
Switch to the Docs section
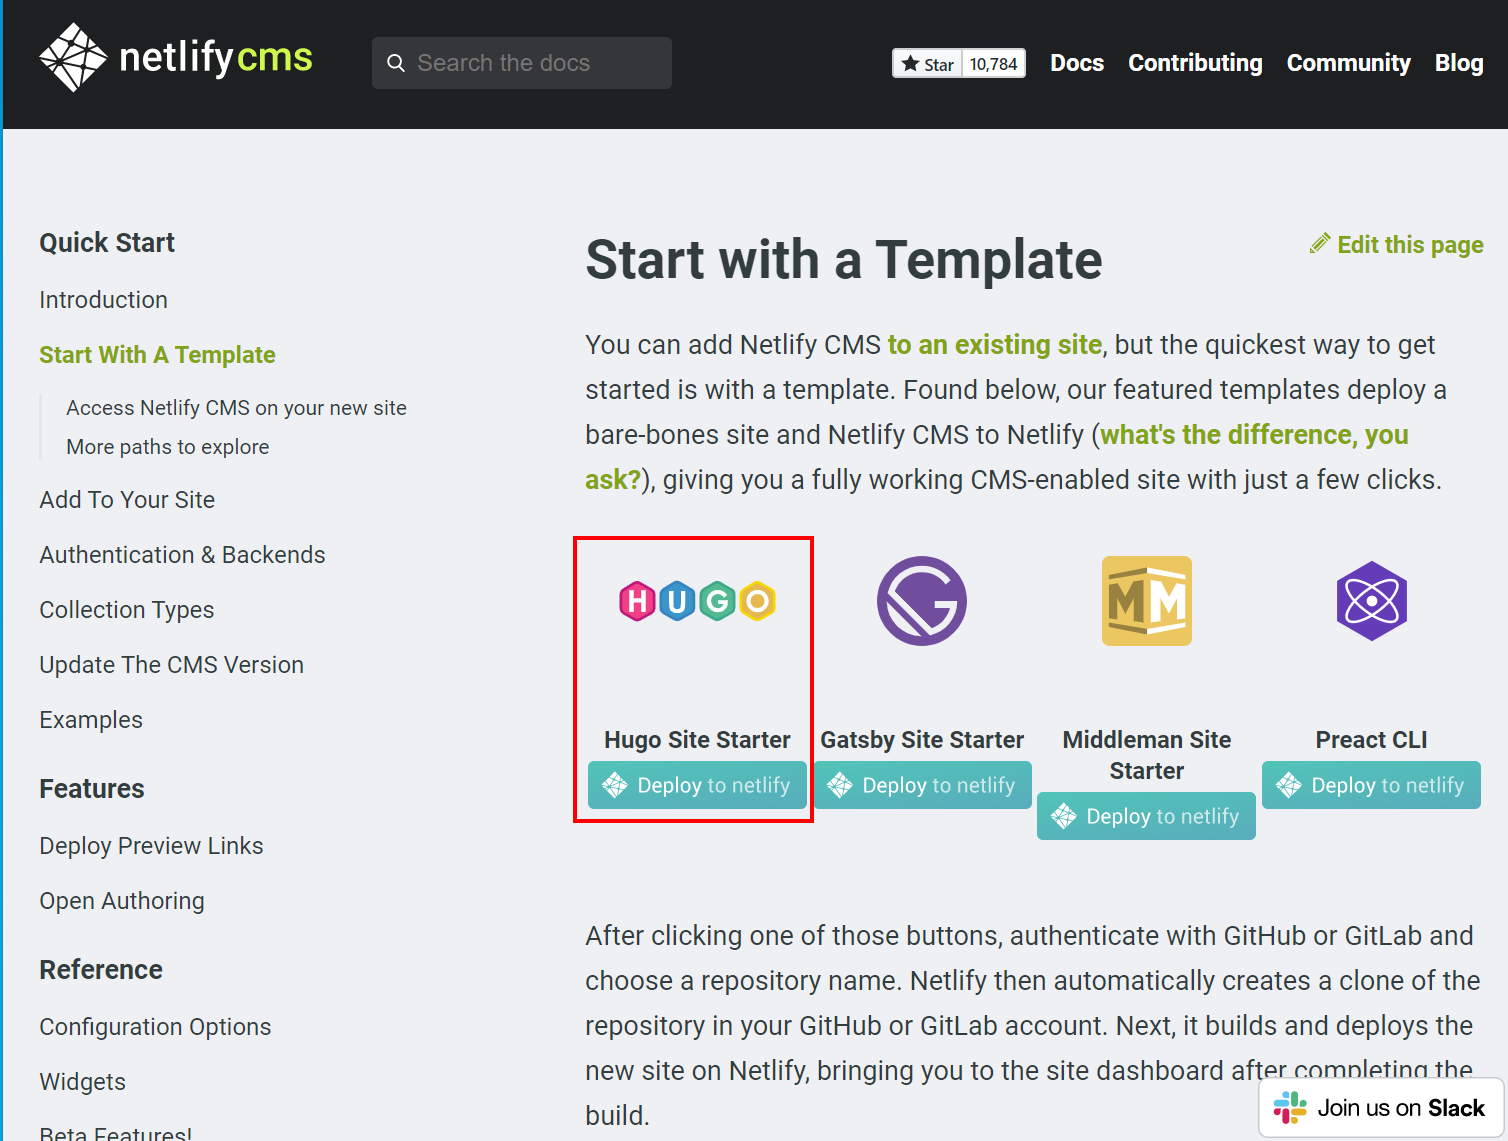(x=1076, y=62)
